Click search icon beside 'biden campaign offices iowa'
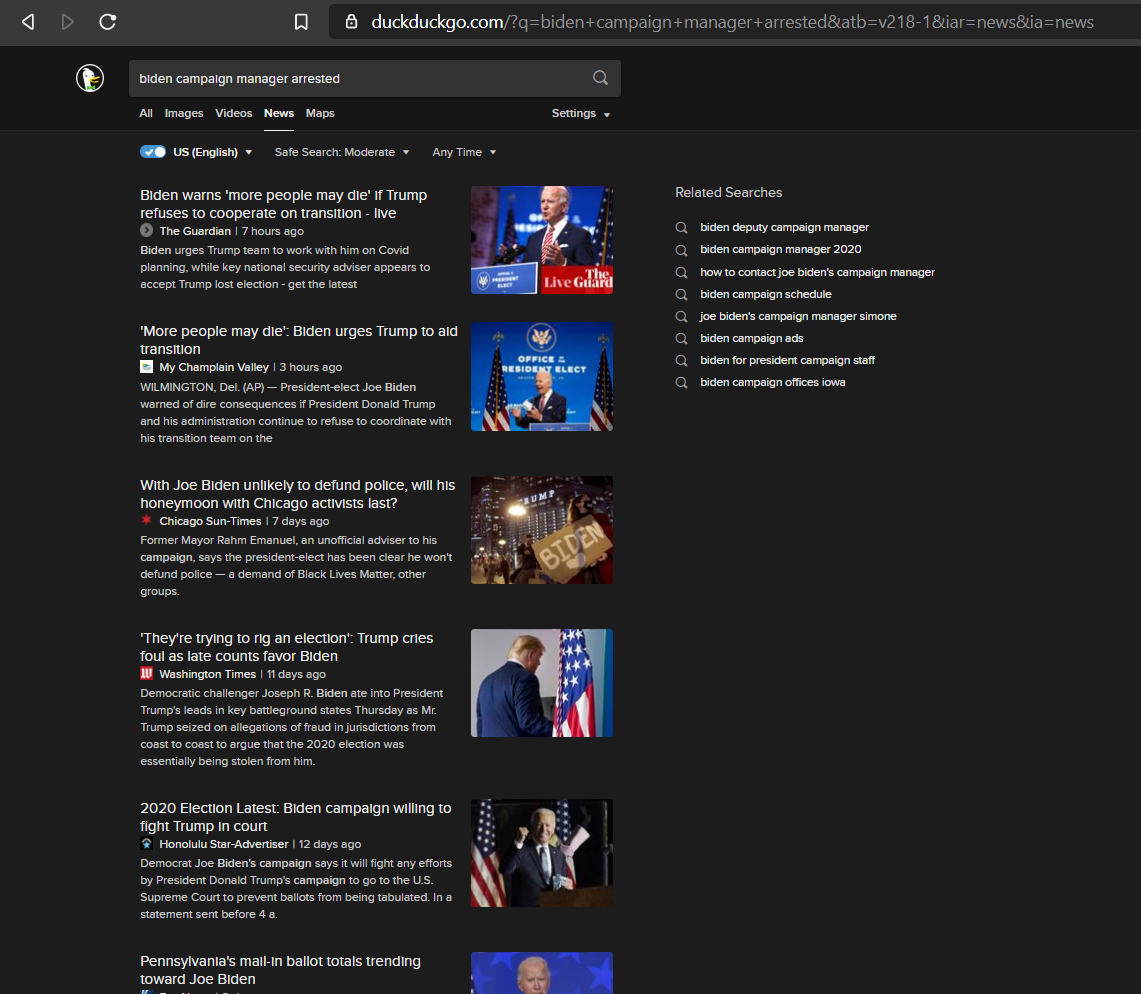The width and height of the screenshot is (1141, 994). (x=681, y=383)
